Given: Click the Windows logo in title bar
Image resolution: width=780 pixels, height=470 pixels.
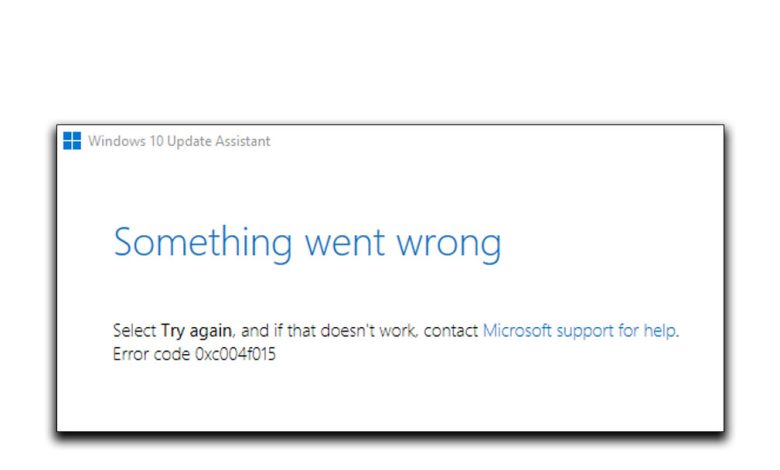Looking at the screenshot, I should tap(72, 141).
